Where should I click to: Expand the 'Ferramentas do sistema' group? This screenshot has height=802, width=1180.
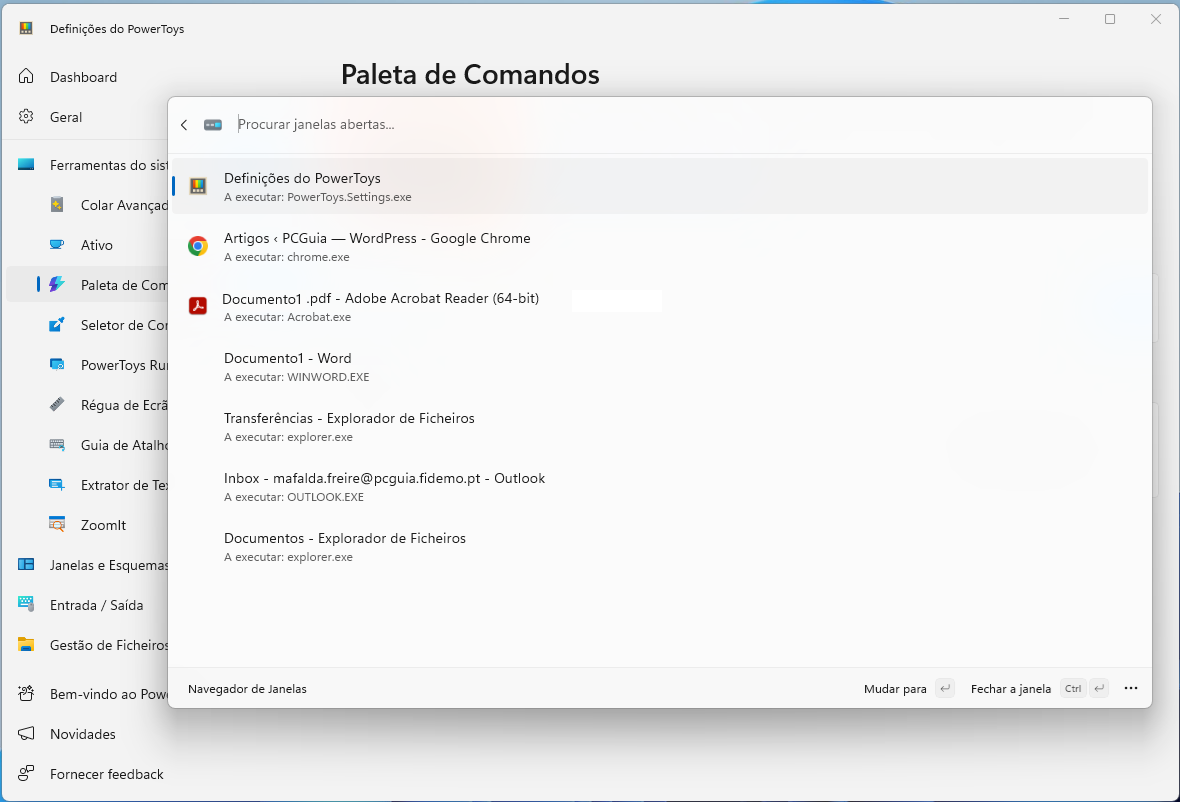pos(87,165)
